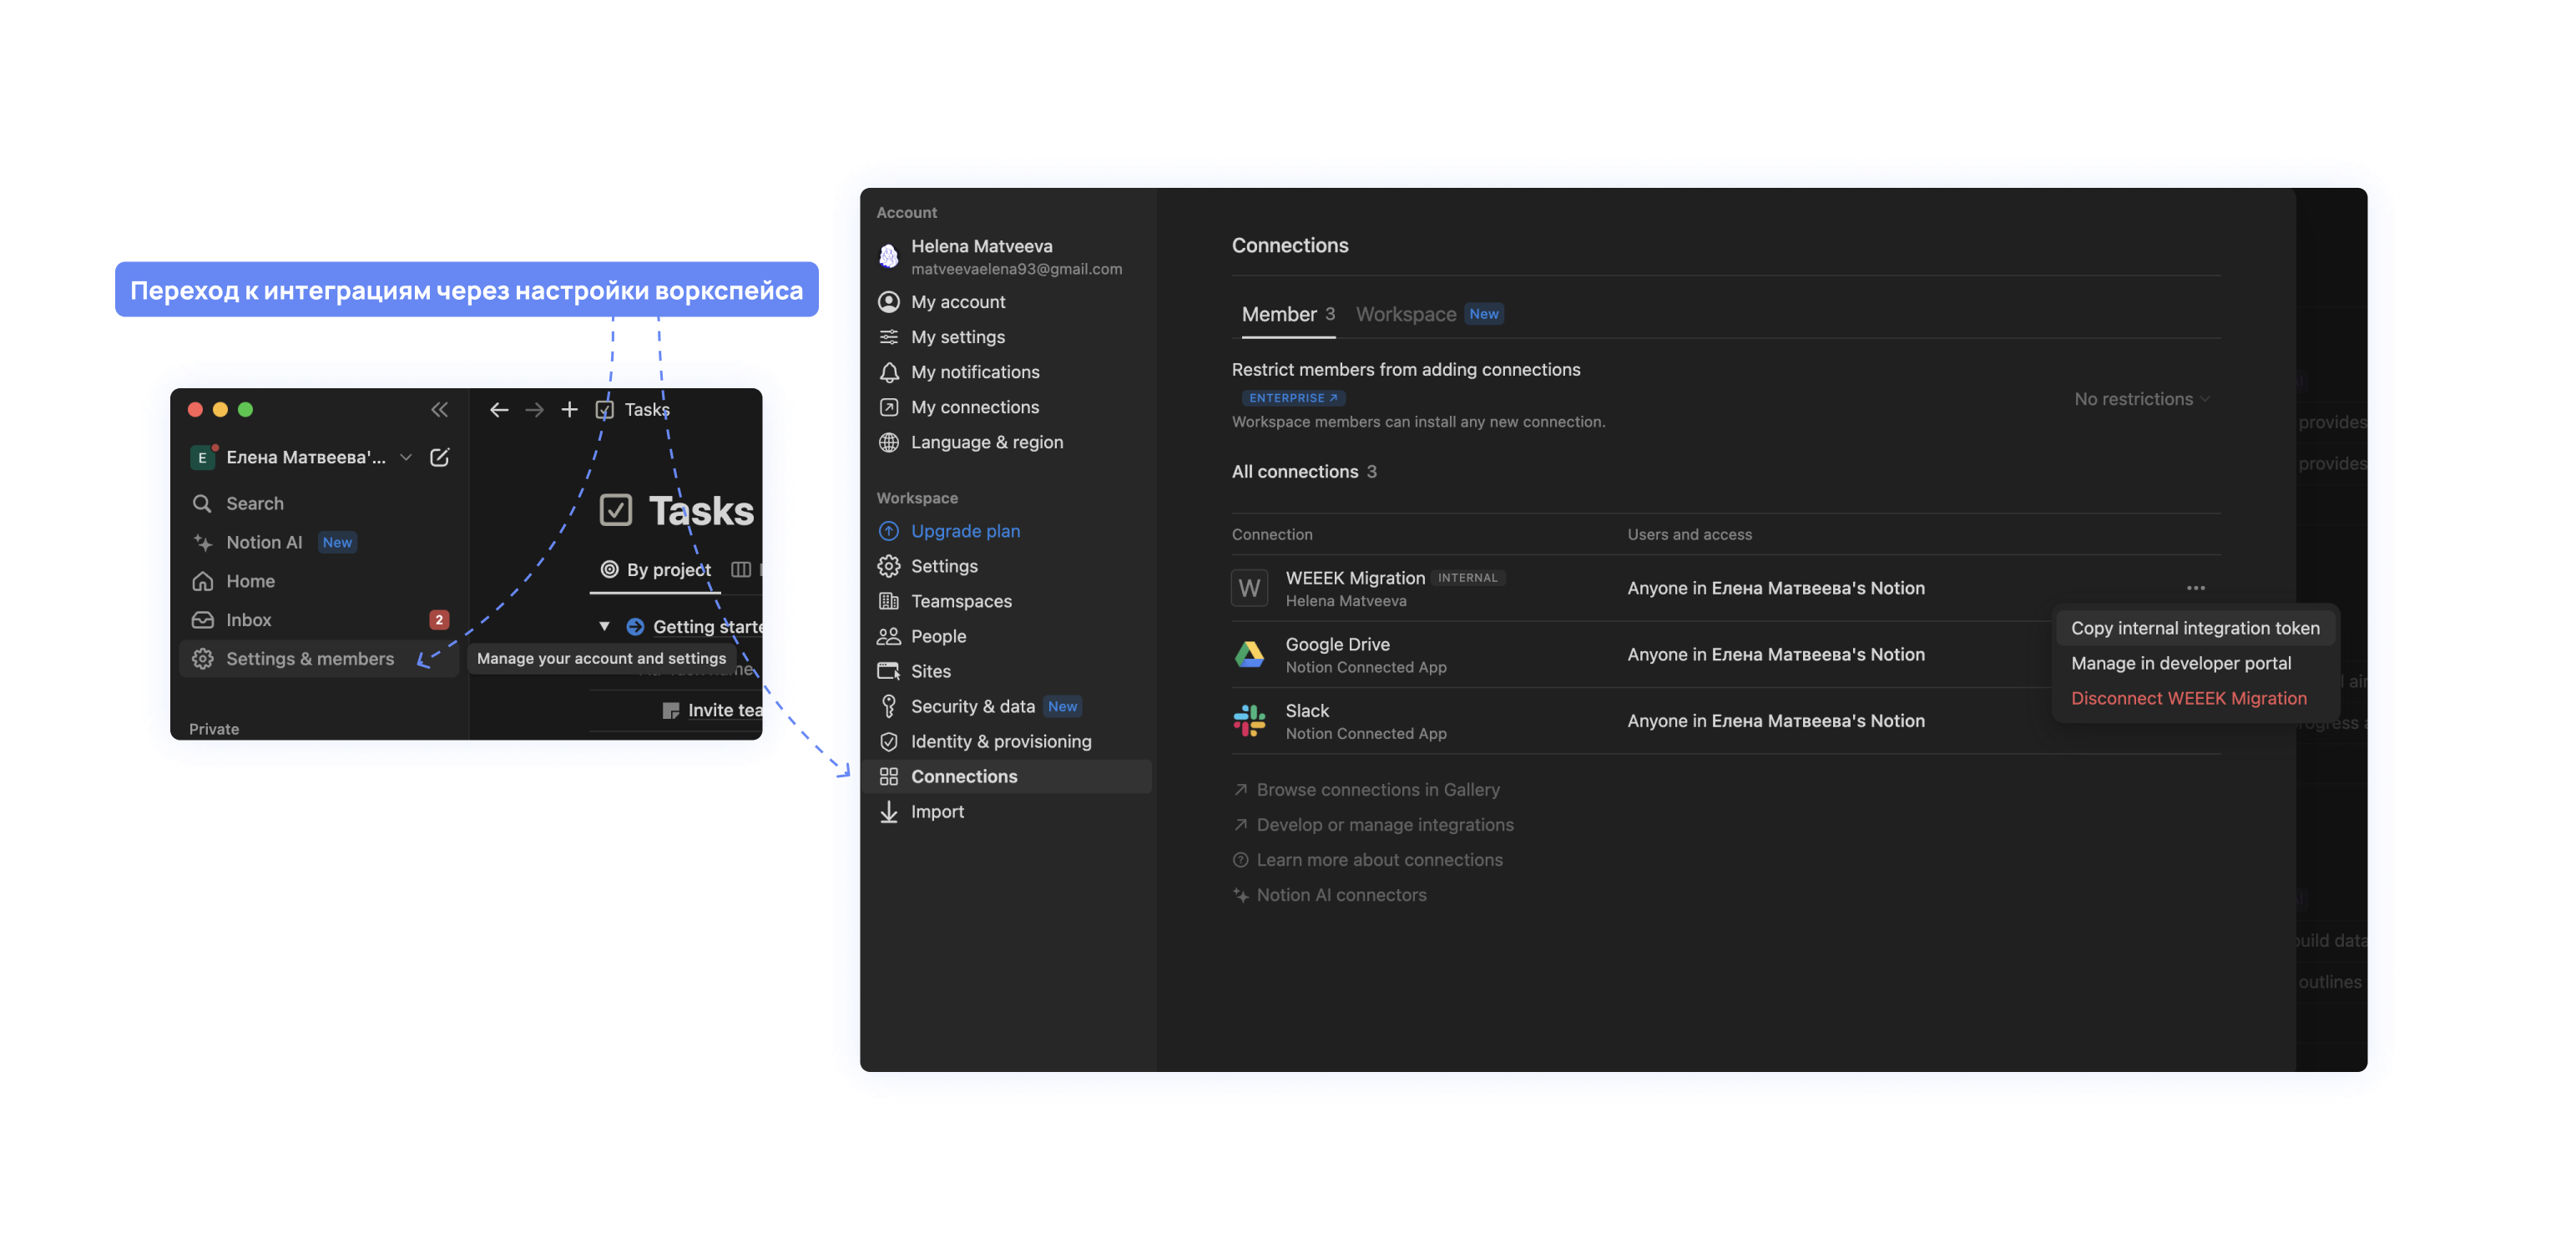Collapse the Getting started group triangle

[x=604, y=626]
